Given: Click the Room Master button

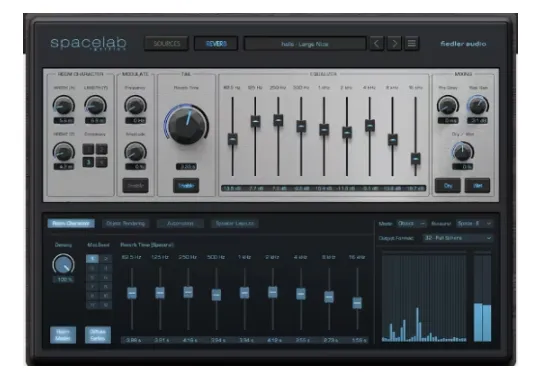Looking at the screenshot, I should pos(63,335).
